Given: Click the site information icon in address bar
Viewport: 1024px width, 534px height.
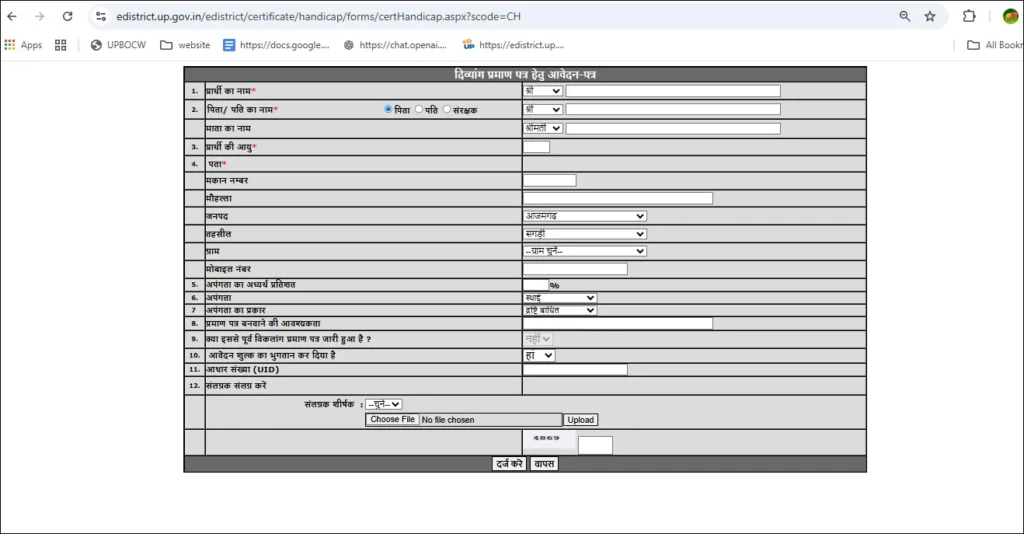Looking at the screenshot, I should [101, 17].
